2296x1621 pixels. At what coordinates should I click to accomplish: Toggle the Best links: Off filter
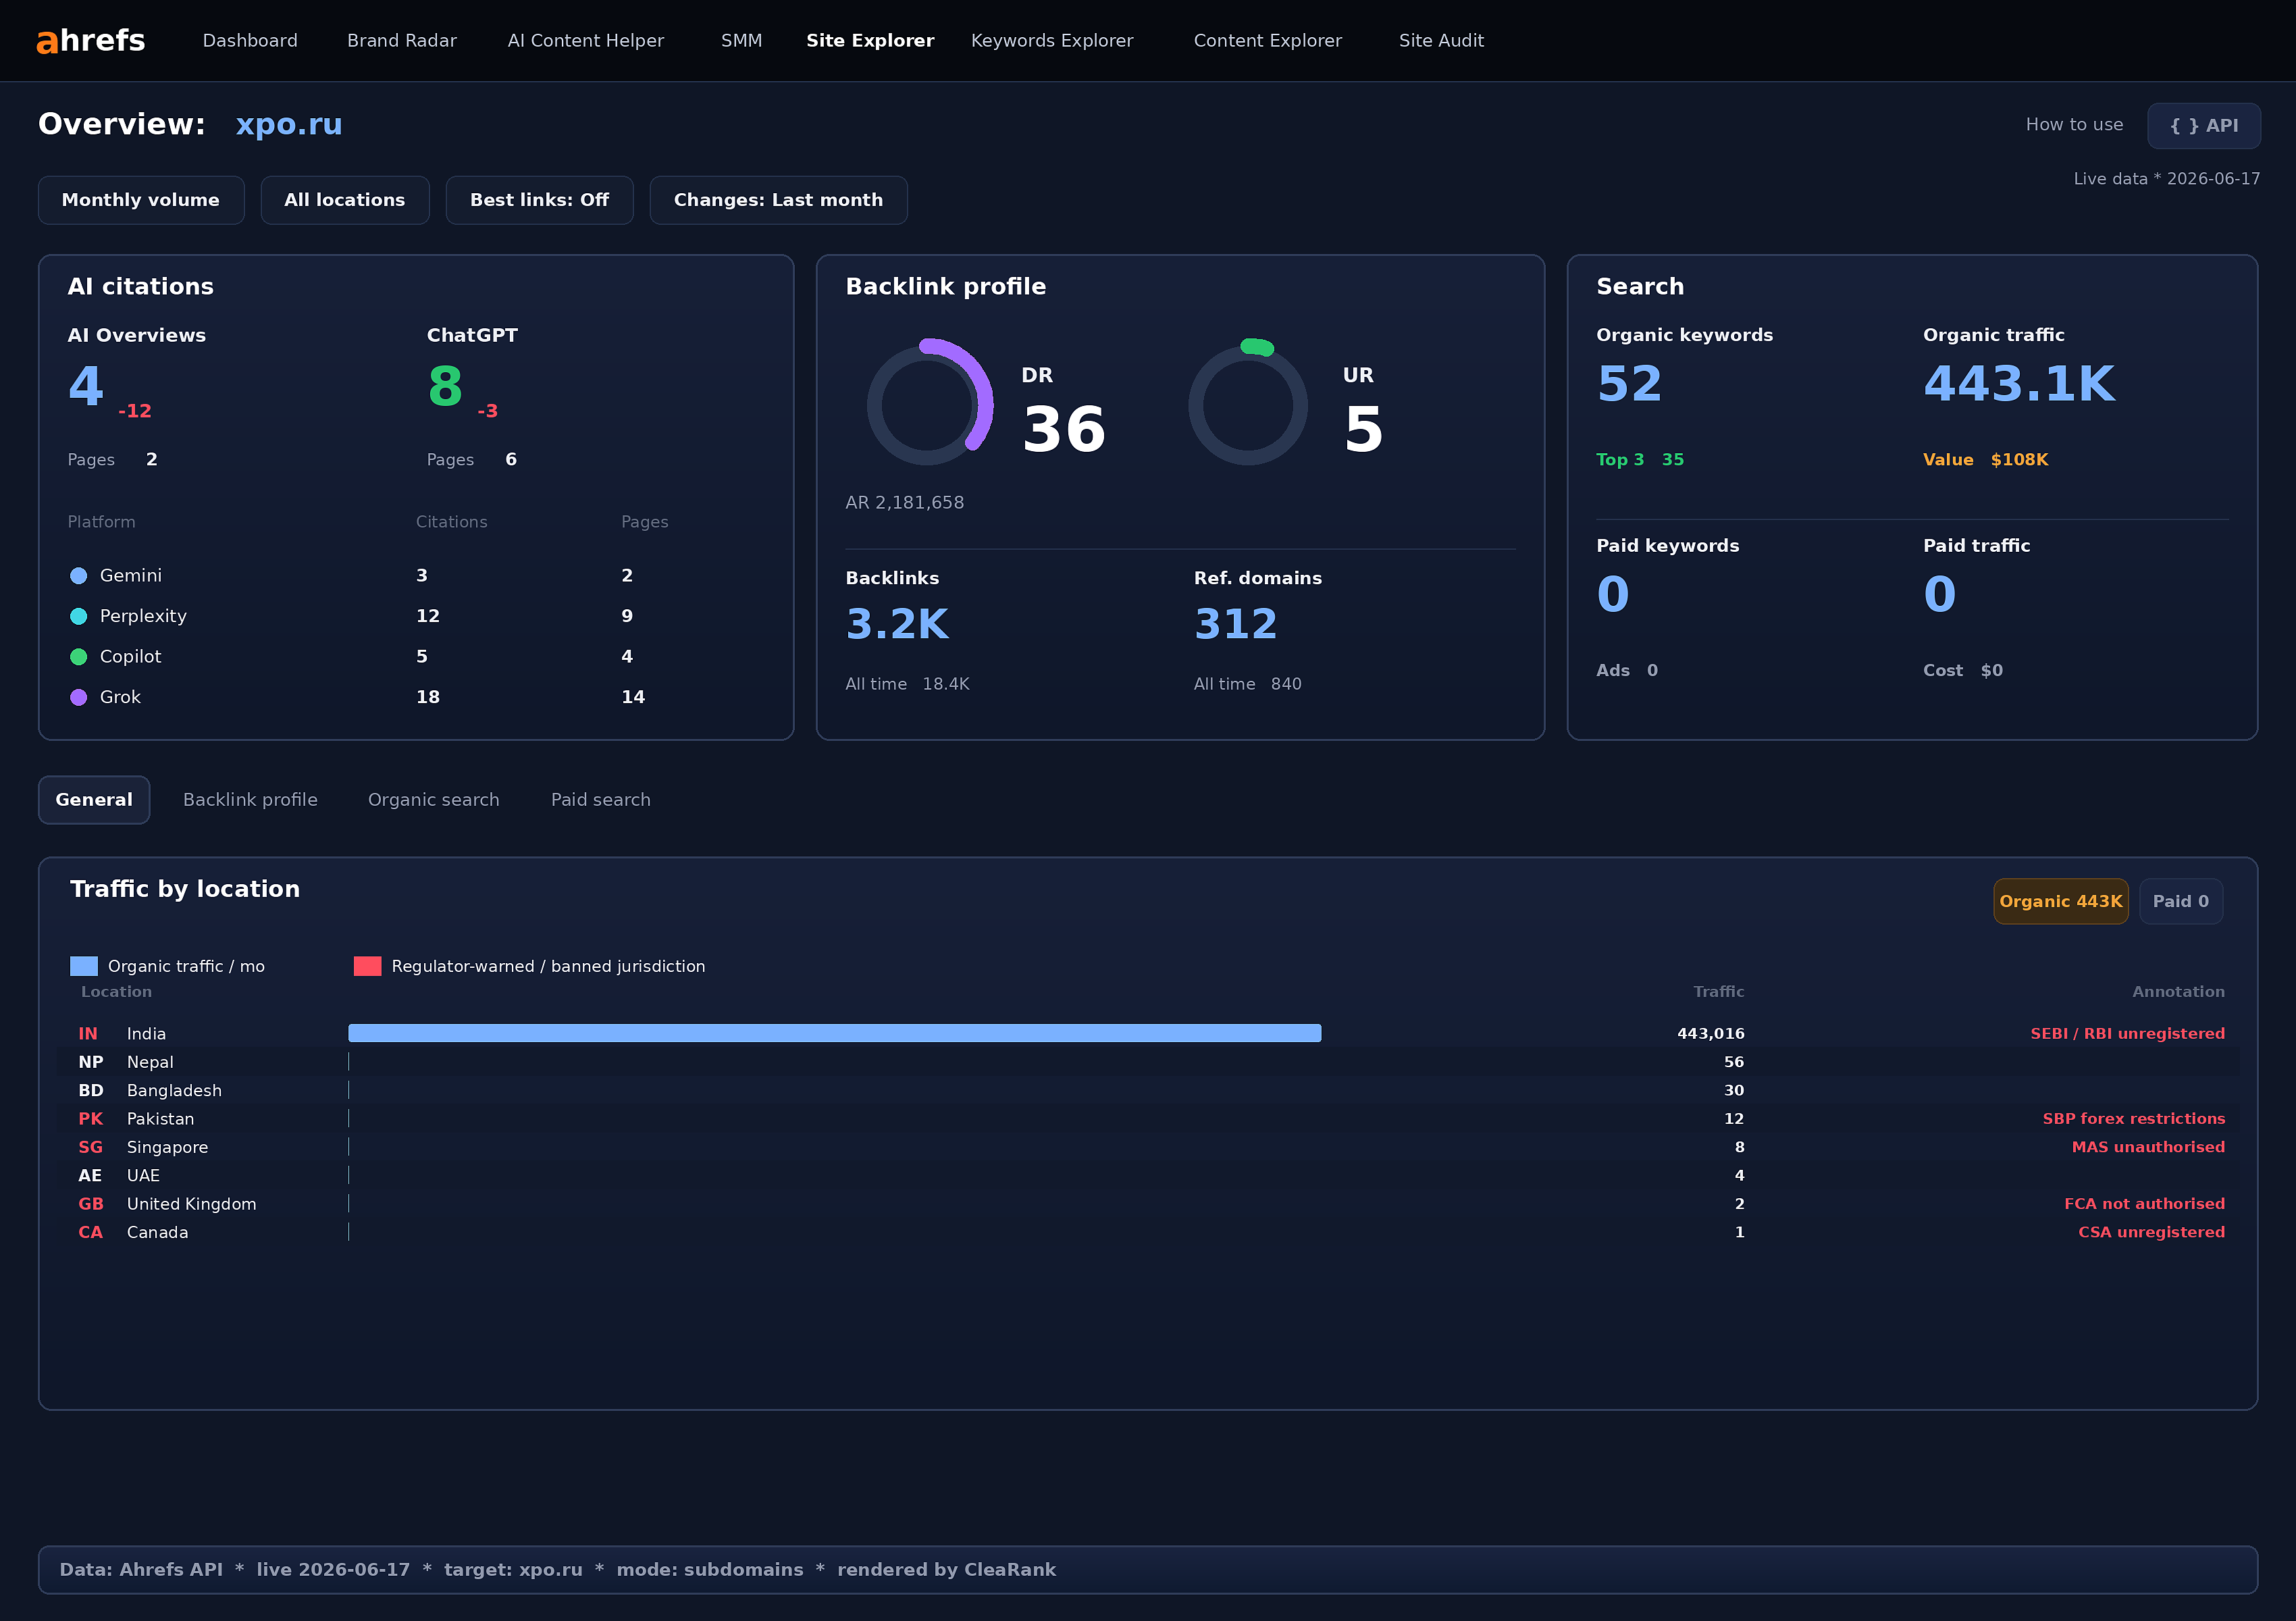(540, 200)
